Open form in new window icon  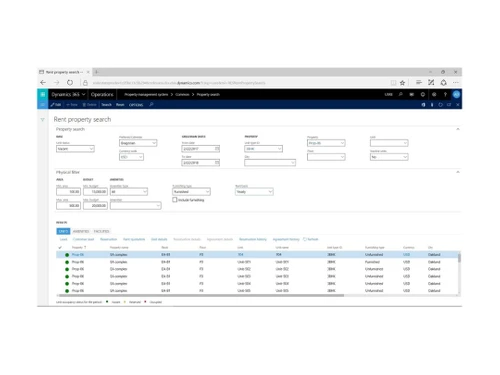pos(449,105)
